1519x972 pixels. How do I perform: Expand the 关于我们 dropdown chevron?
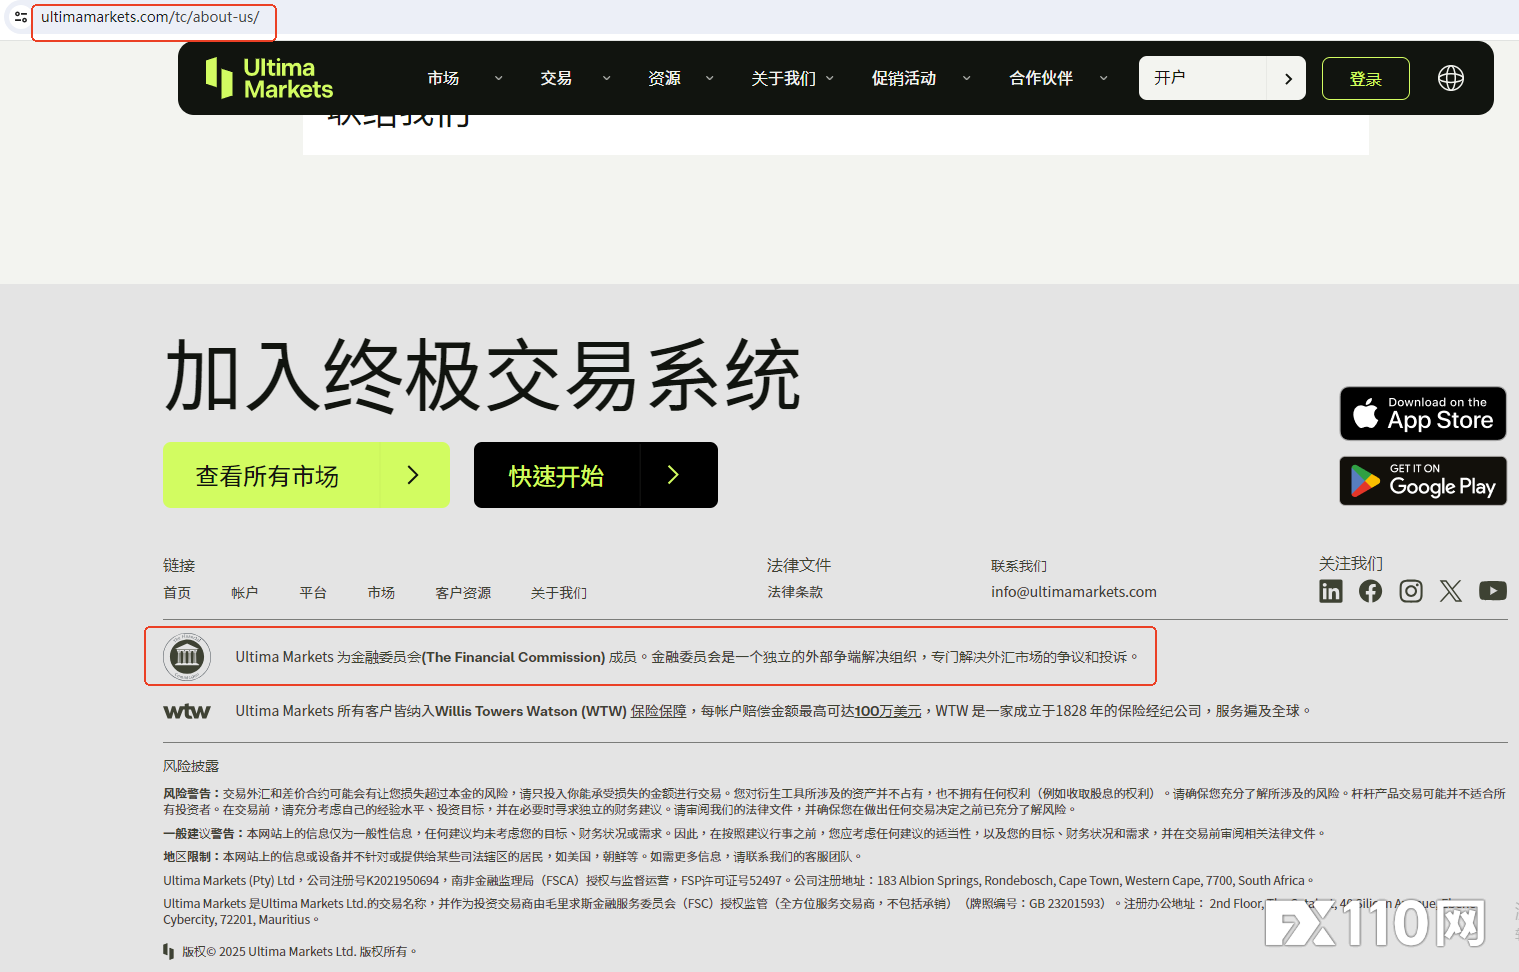[x=829, y=78]
